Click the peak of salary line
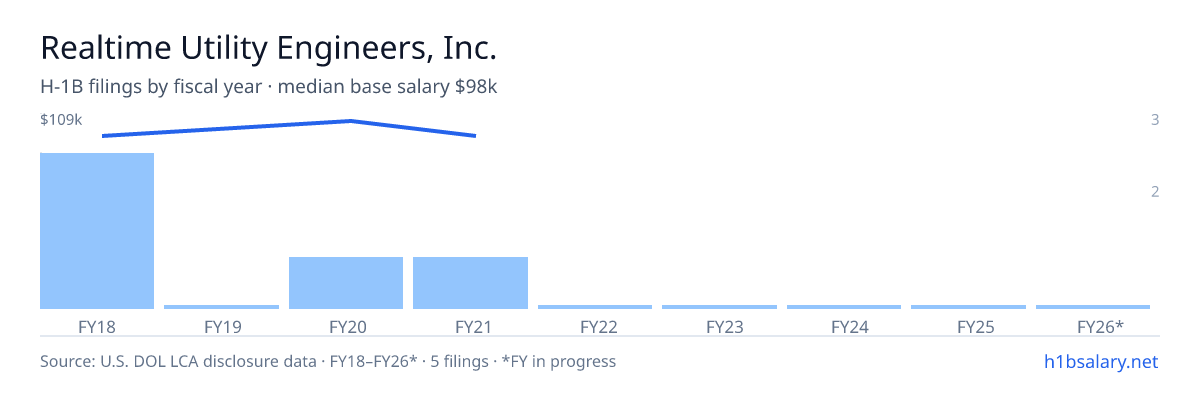This screenshot has height=400, width=1200. click(350, 121)
